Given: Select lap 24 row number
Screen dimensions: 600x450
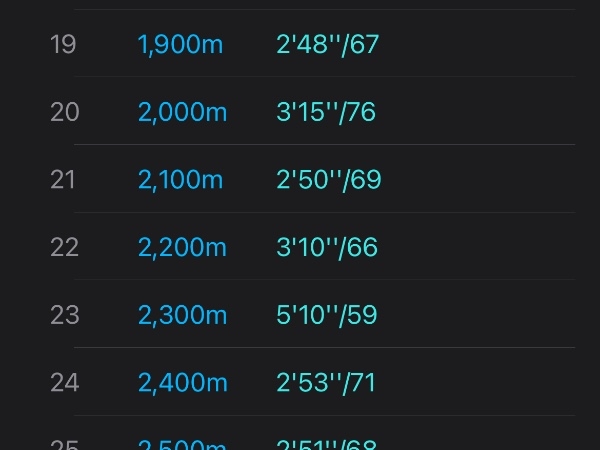Looking at the screenshot, I should (x=65, y=383).
